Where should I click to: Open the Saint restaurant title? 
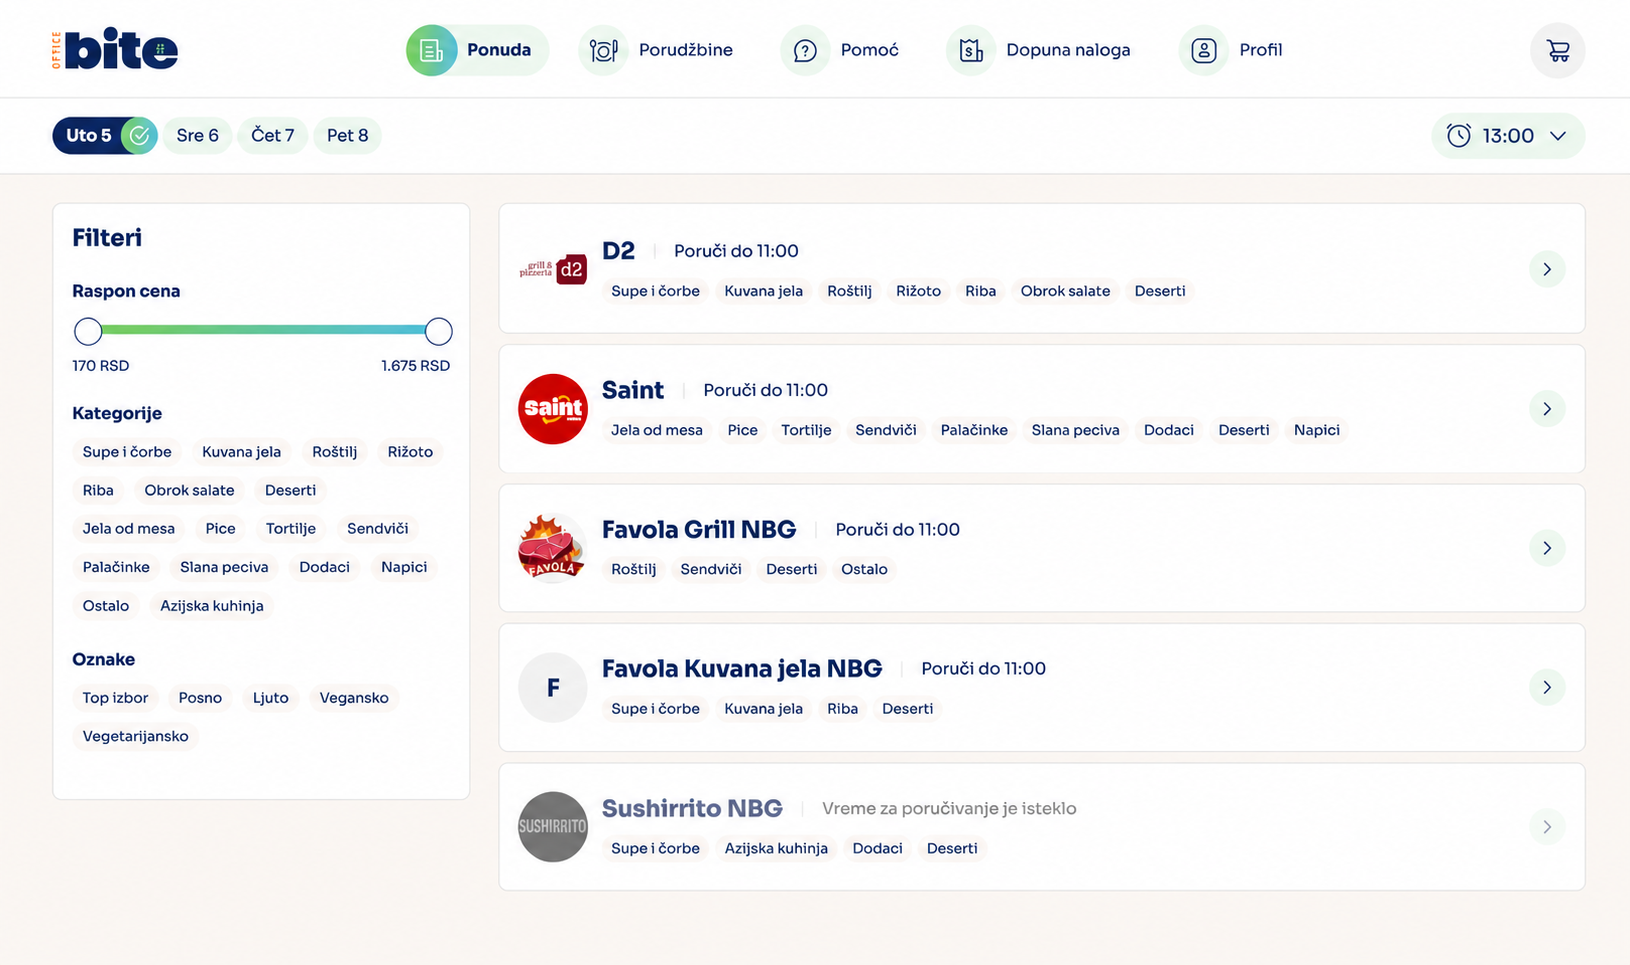point(633,390)
